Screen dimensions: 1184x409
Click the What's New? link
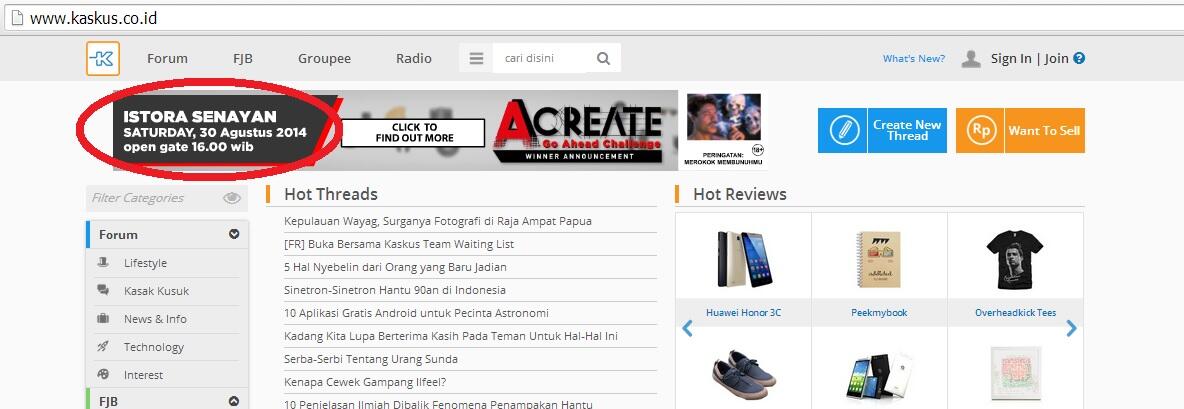click(x=914, y=58)
